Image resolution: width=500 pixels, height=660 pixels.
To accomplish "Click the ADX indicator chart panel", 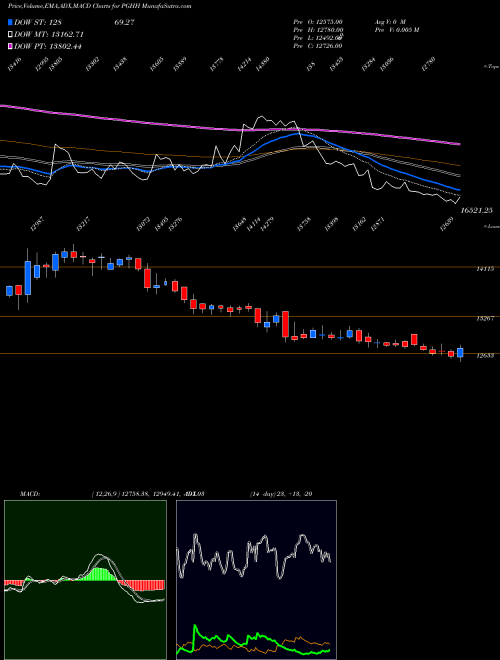I will click(256, 580).
